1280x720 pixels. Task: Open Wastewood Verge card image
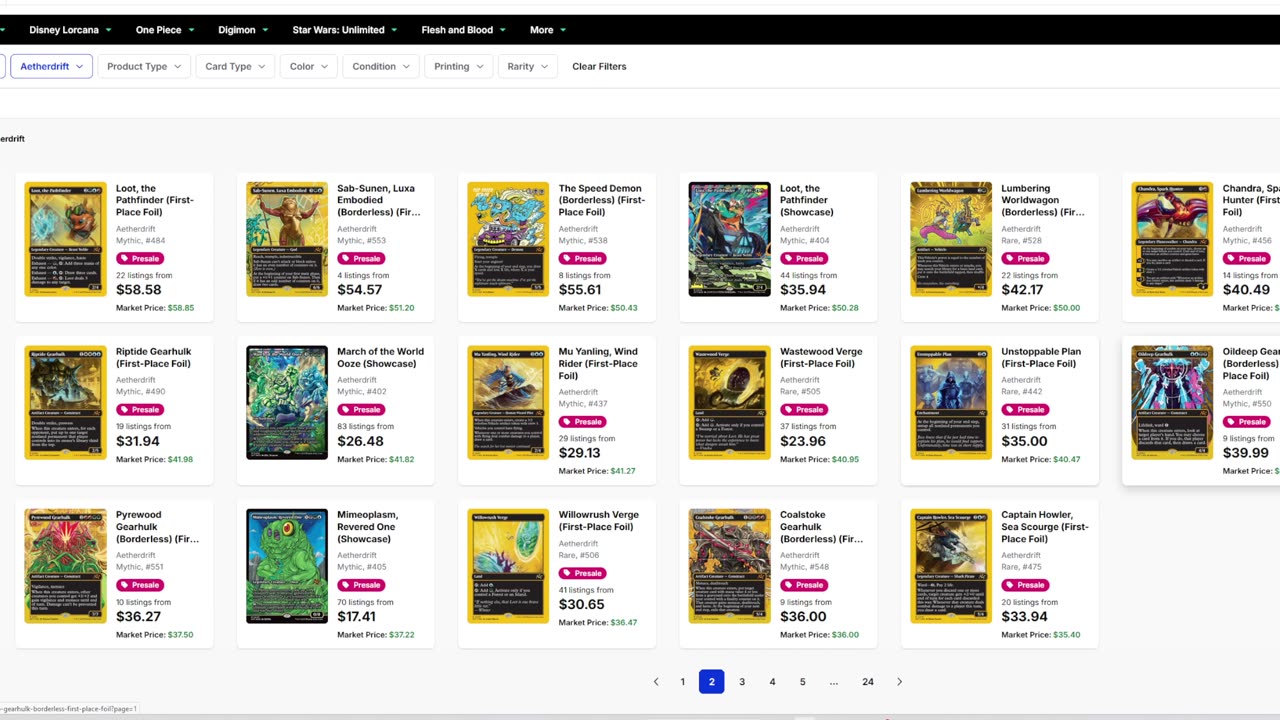pyautogui.click(x=729, y=402)
